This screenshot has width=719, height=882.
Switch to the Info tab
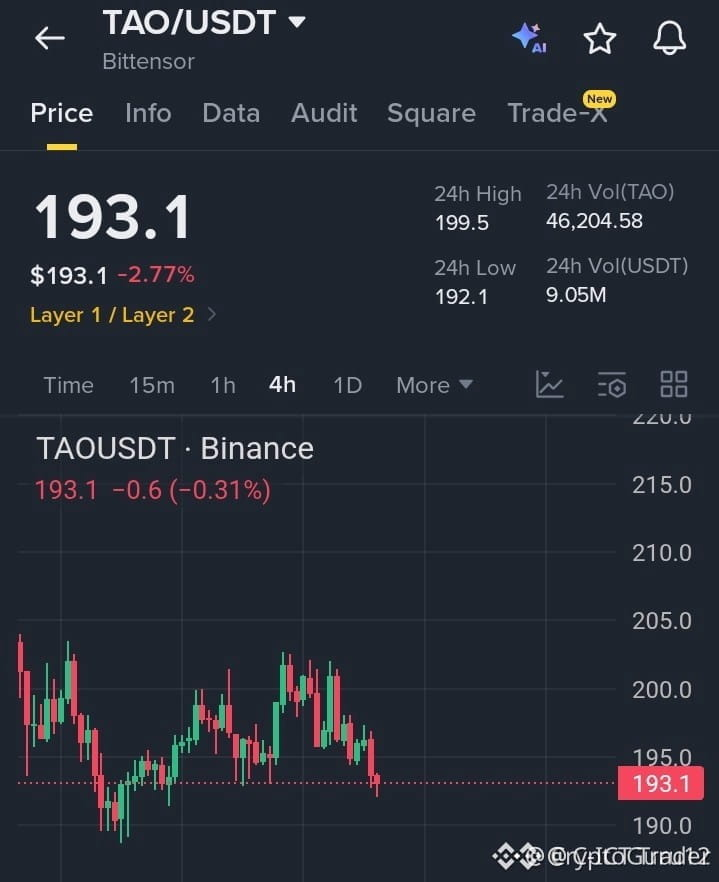(149, 113)
